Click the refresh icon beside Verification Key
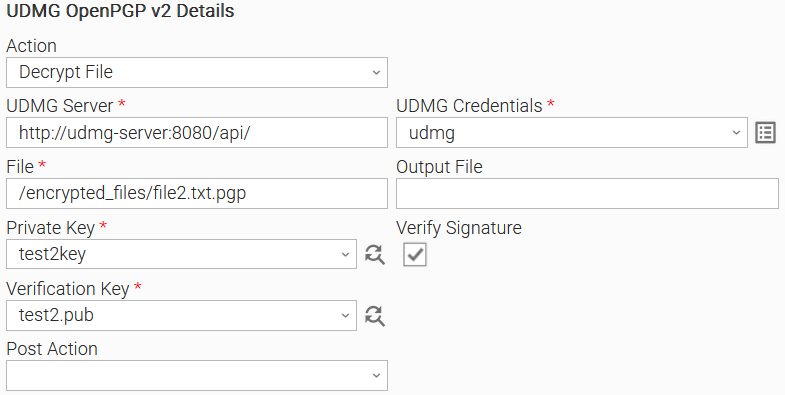Image resolution: width=785 pixels, height=395 pixels. 374,315
